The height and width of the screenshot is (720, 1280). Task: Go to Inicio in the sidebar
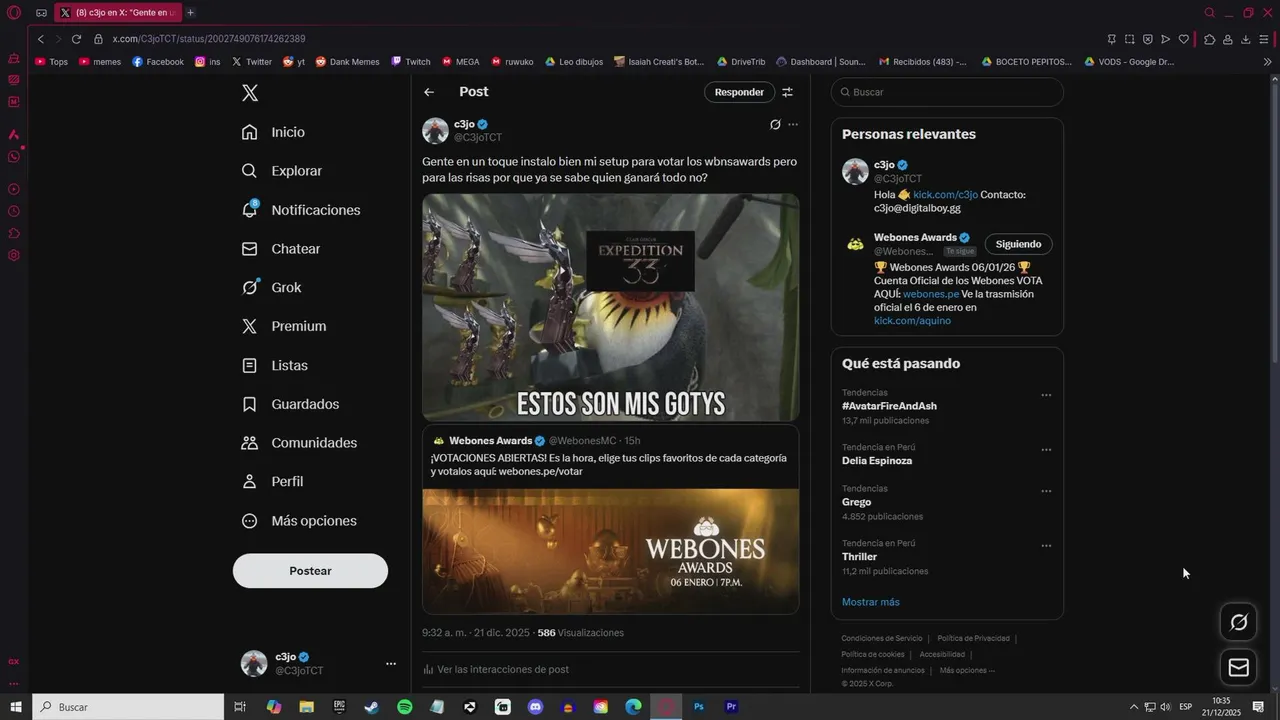273,132
